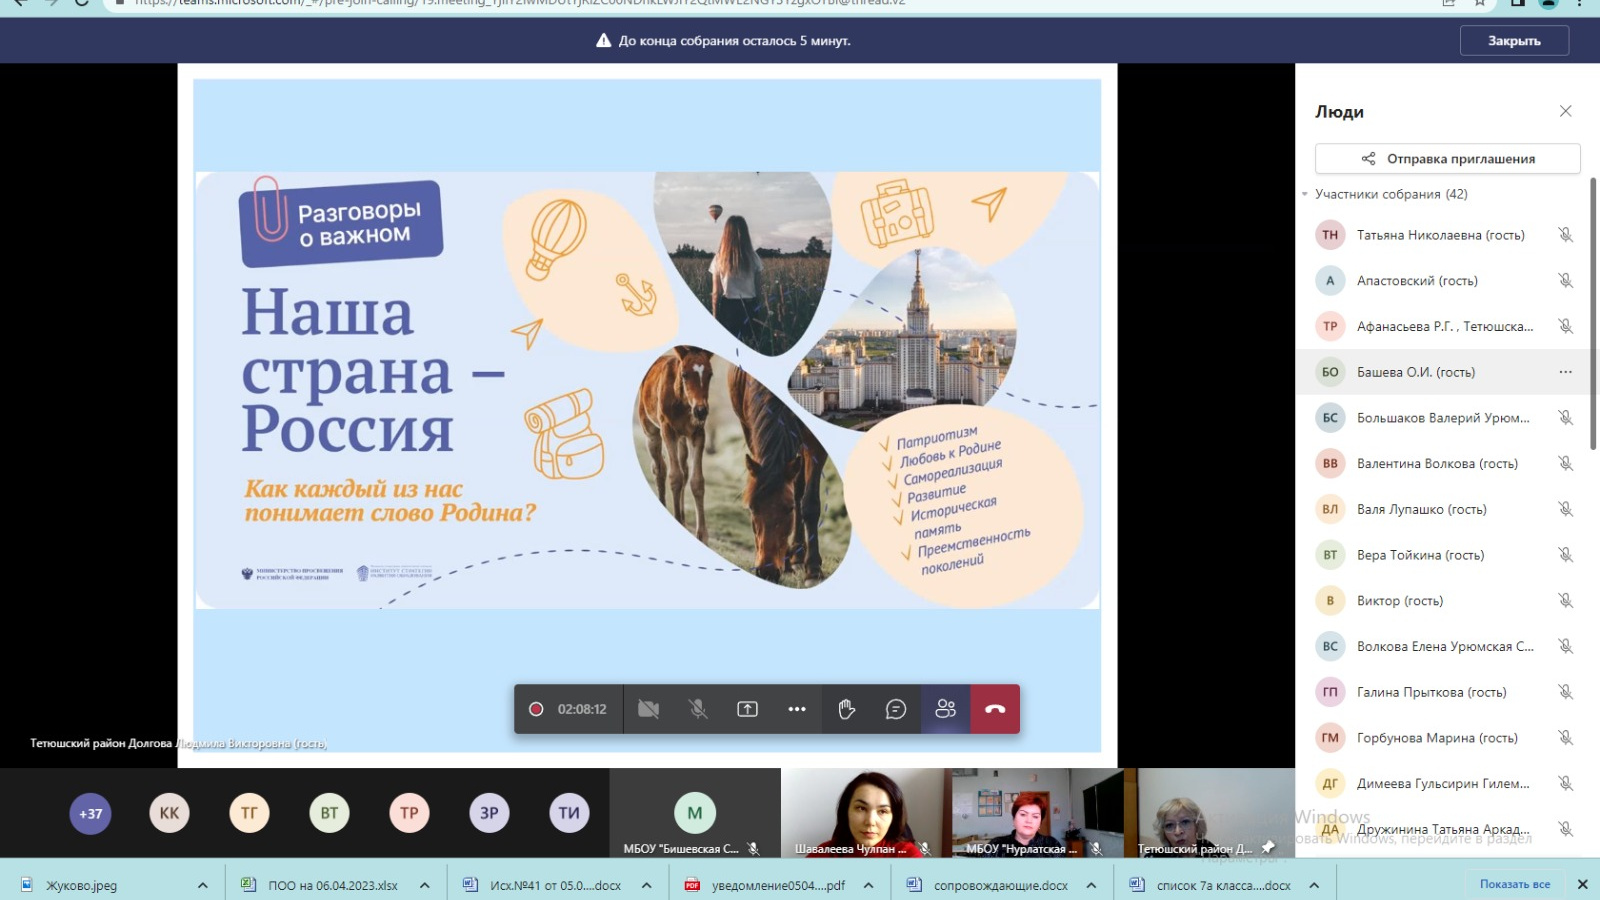
Task: Click muted mic icon beside Волкова Елена
Action: tap(1565, 646)
